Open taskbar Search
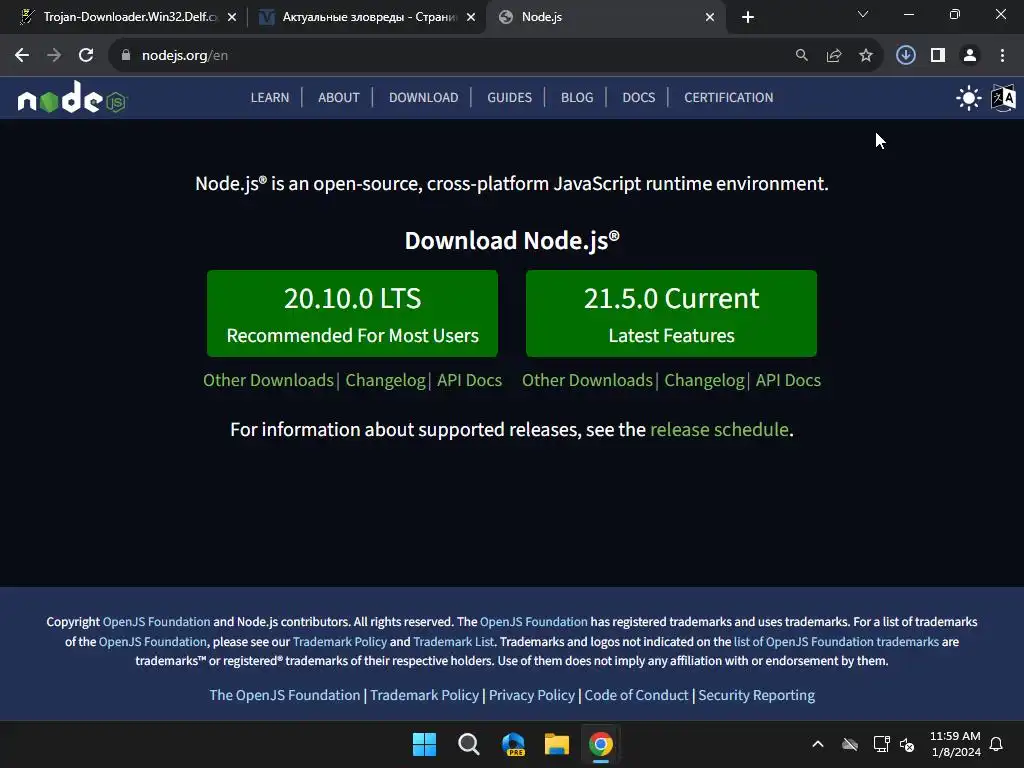 pos(468,744)
